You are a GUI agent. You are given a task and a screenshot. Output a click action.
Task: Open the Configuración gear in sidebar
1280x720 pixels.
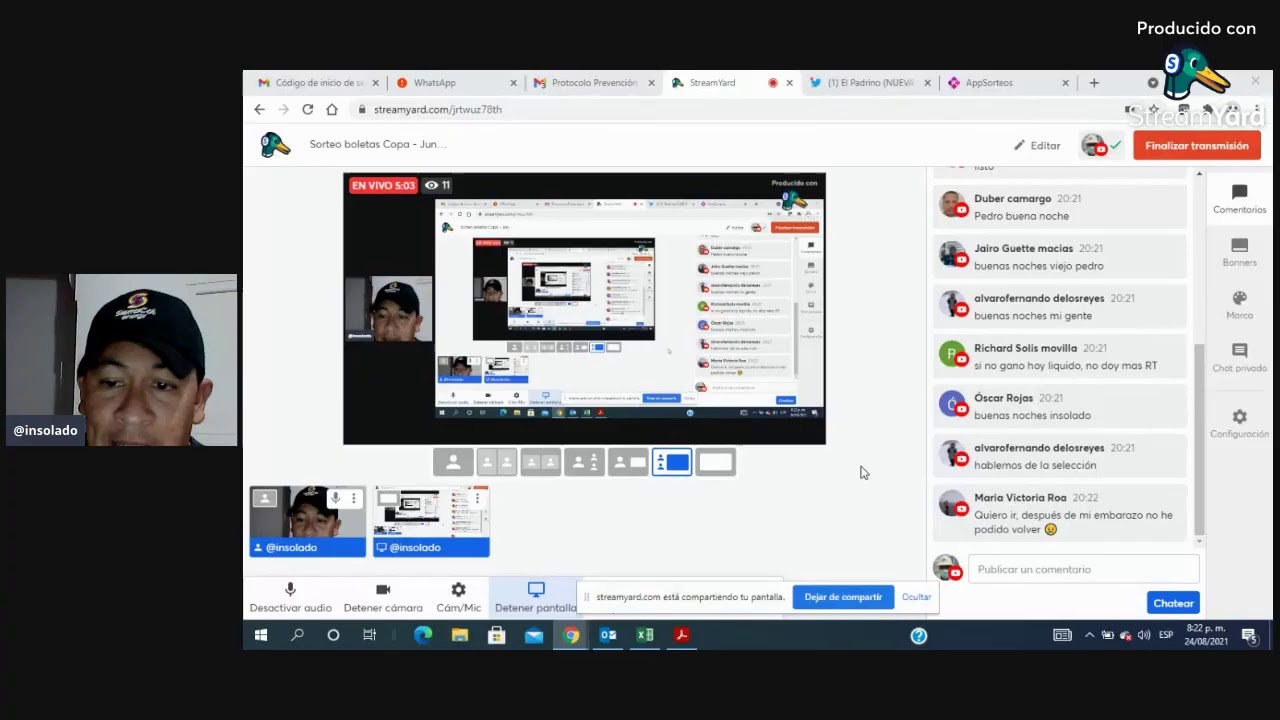(1239, 424)
